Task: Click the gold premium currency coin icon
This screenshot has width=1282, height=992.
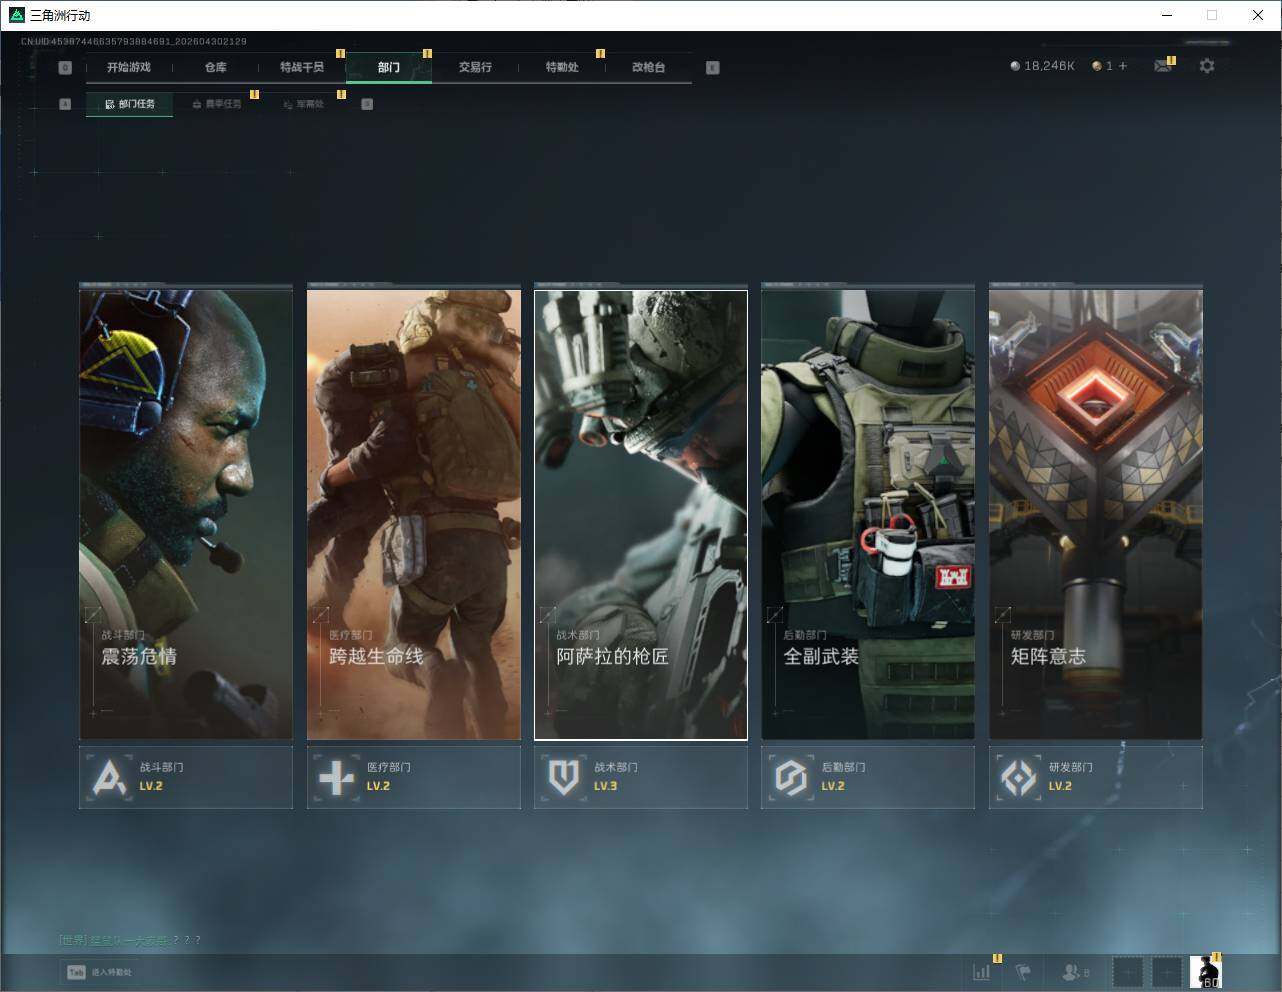Action: tap(1097, 66)
